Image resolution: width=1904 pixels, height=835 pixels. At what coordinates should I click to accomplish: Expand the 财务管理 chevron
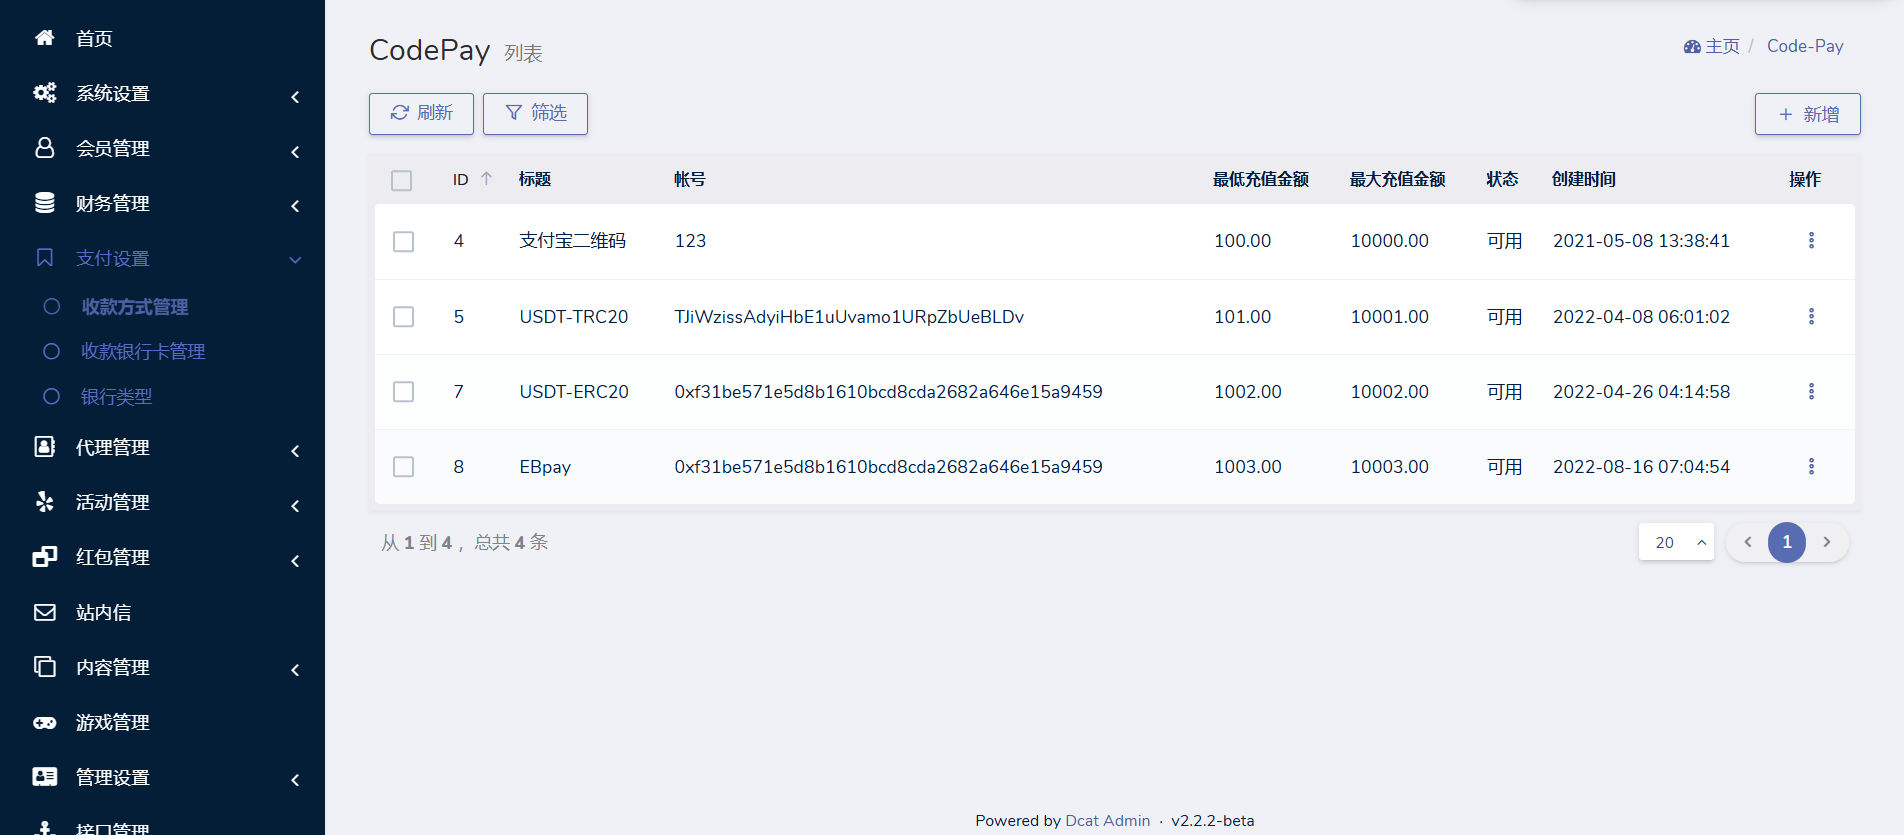[x=295, y=206]
